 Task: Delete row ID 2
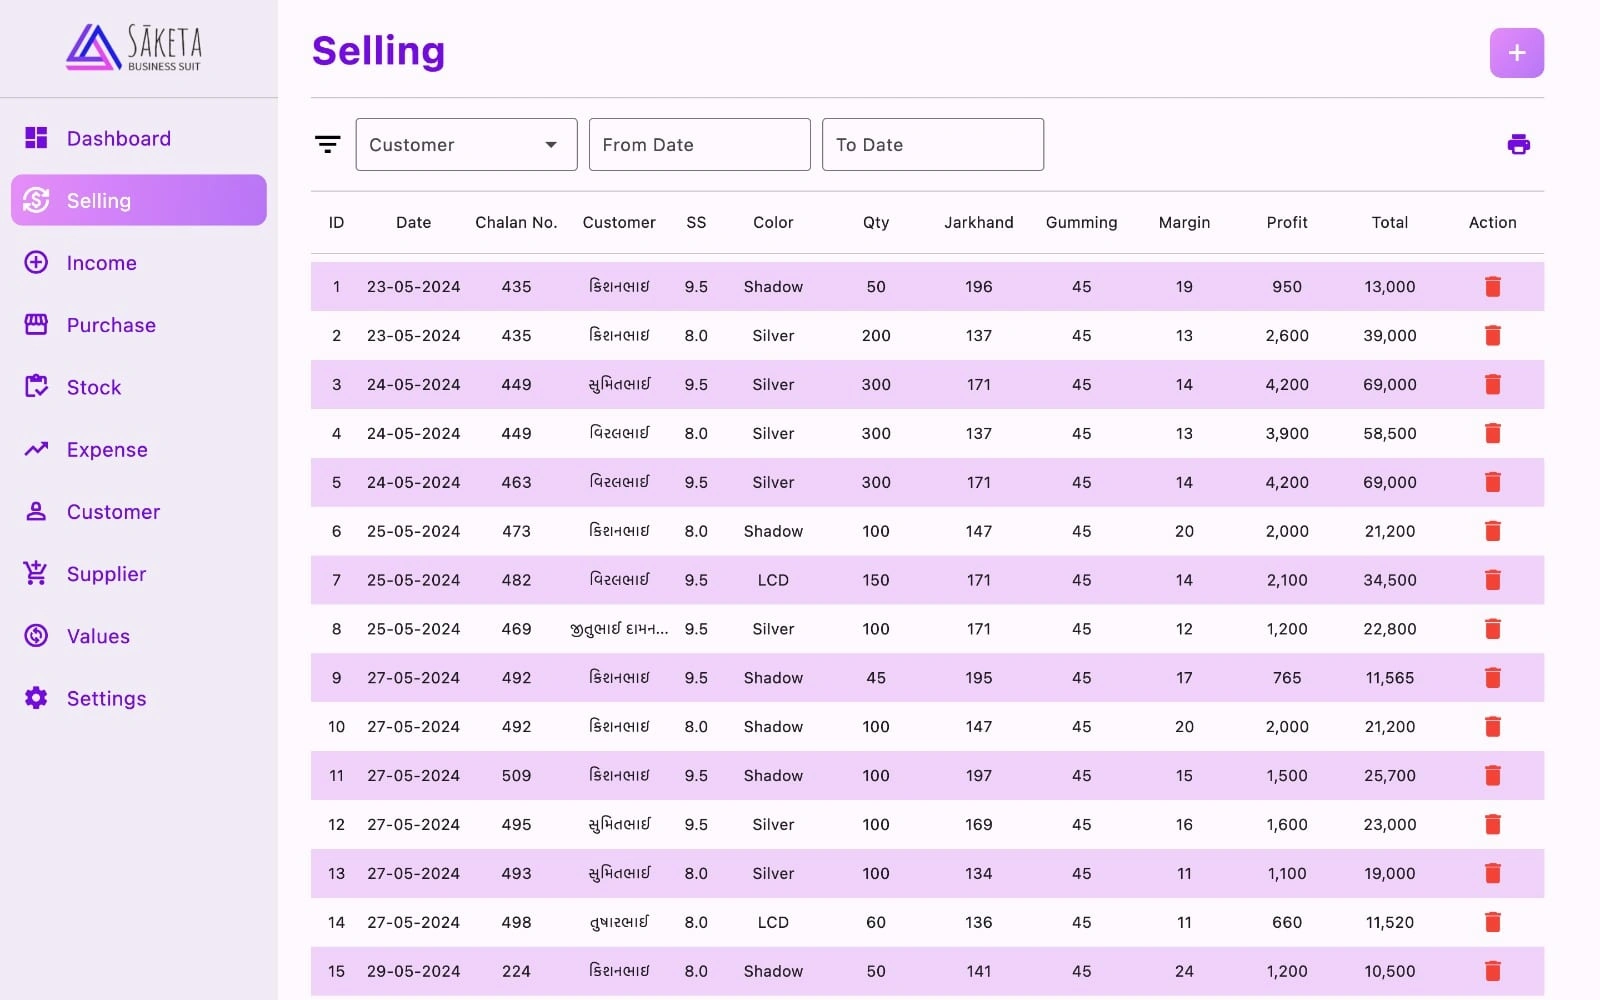click(x=1492, y=335)
